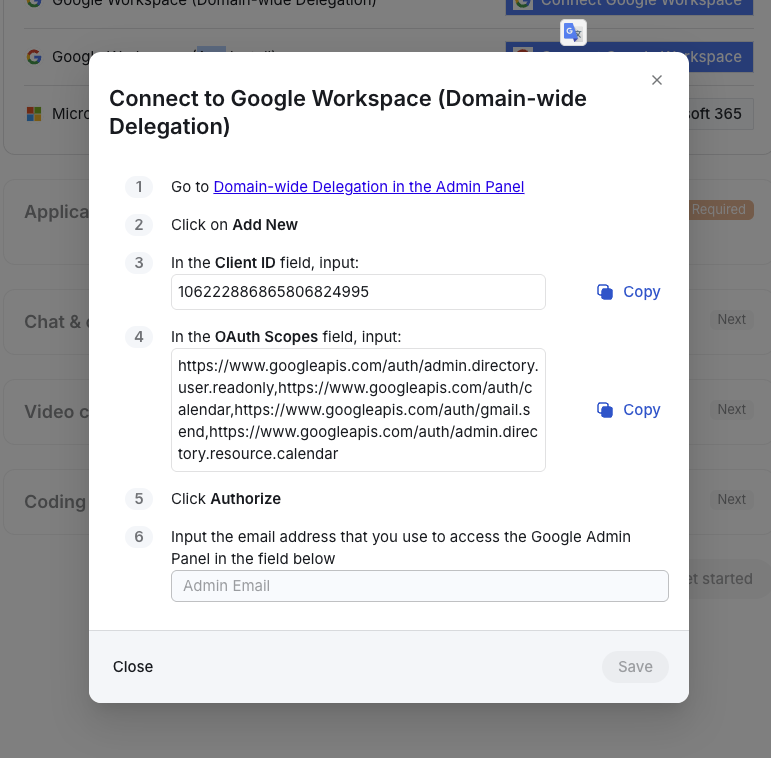
Task: Click the Next badge on Coding row
Action: (x=731, y=499)
